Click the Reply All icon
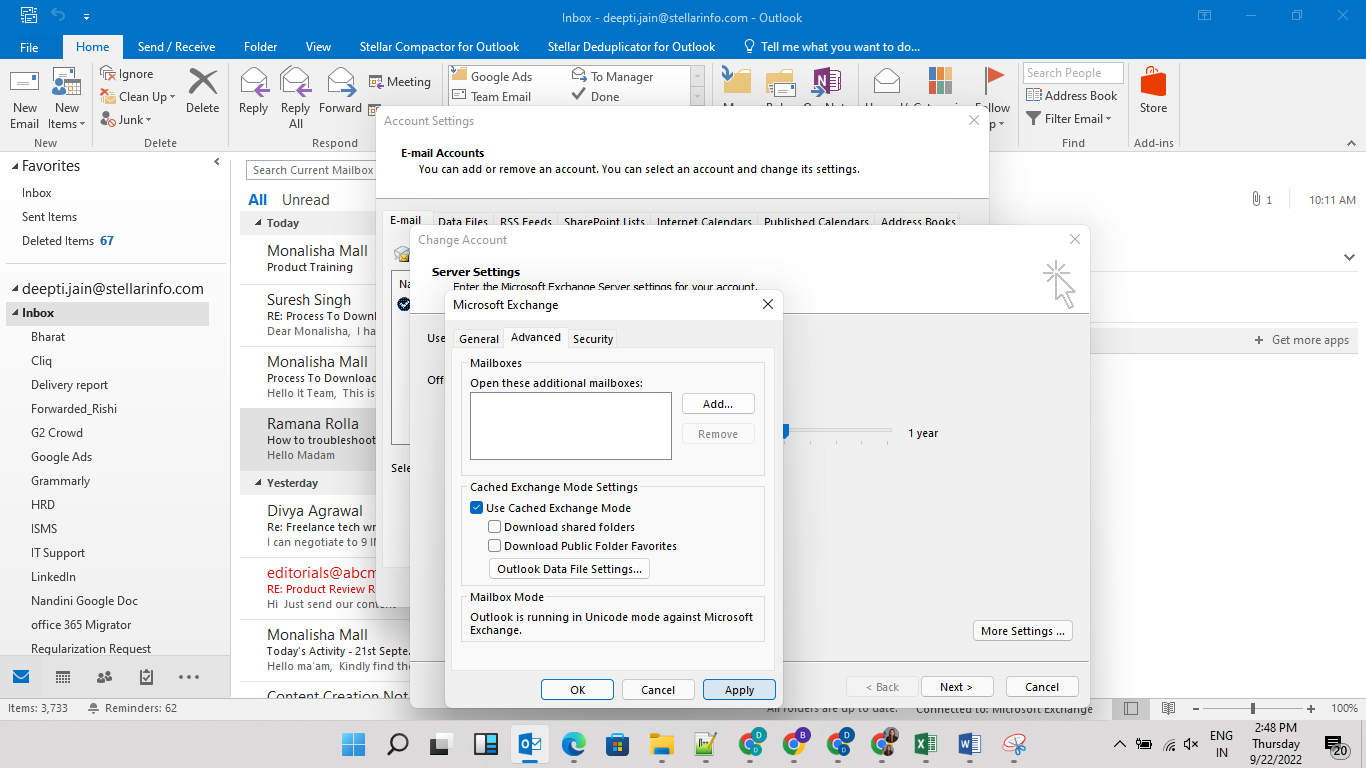 (x=296, y=82)
